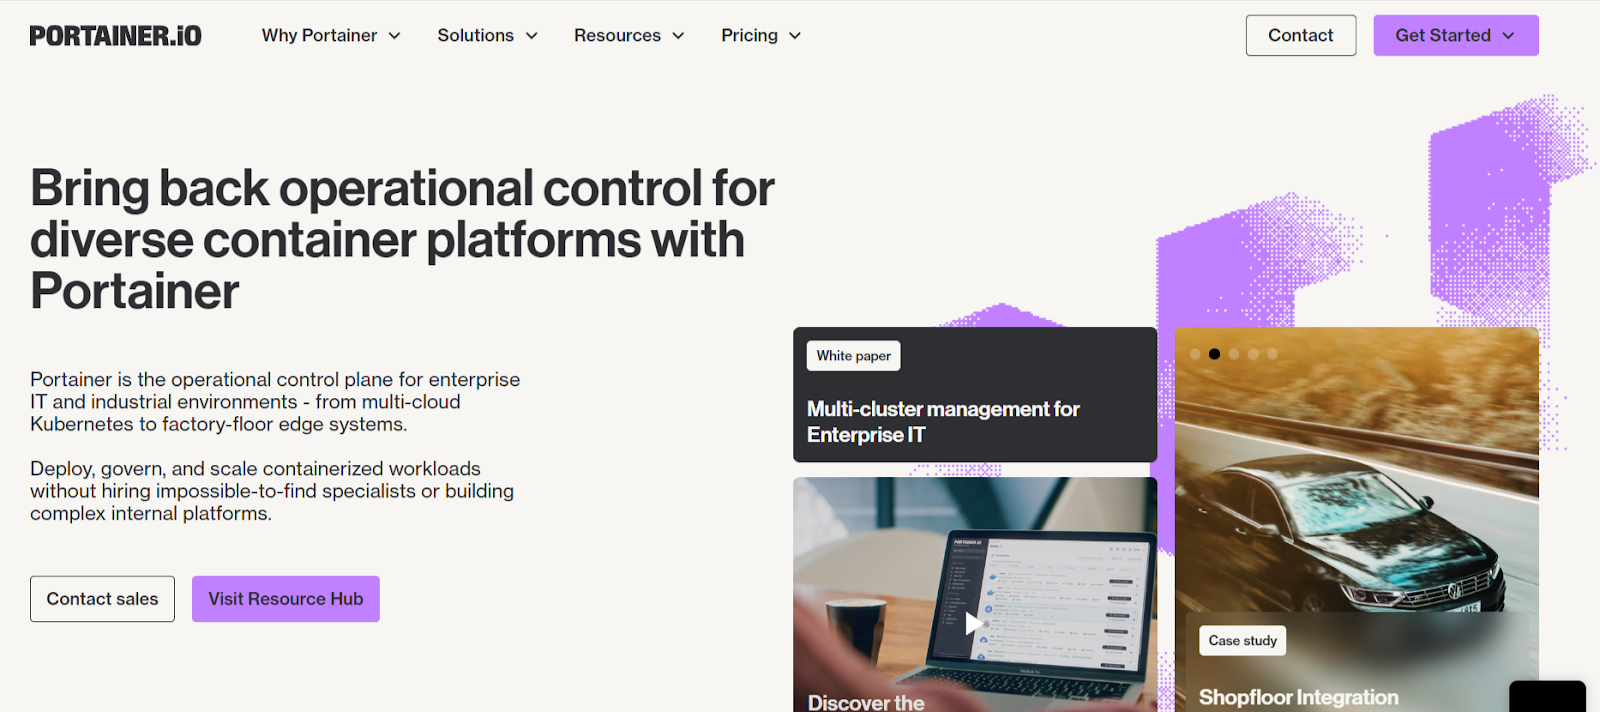Expand the chevron inside Get Started
Screen dimensions: 1600x712
(x=1508, y=36)
